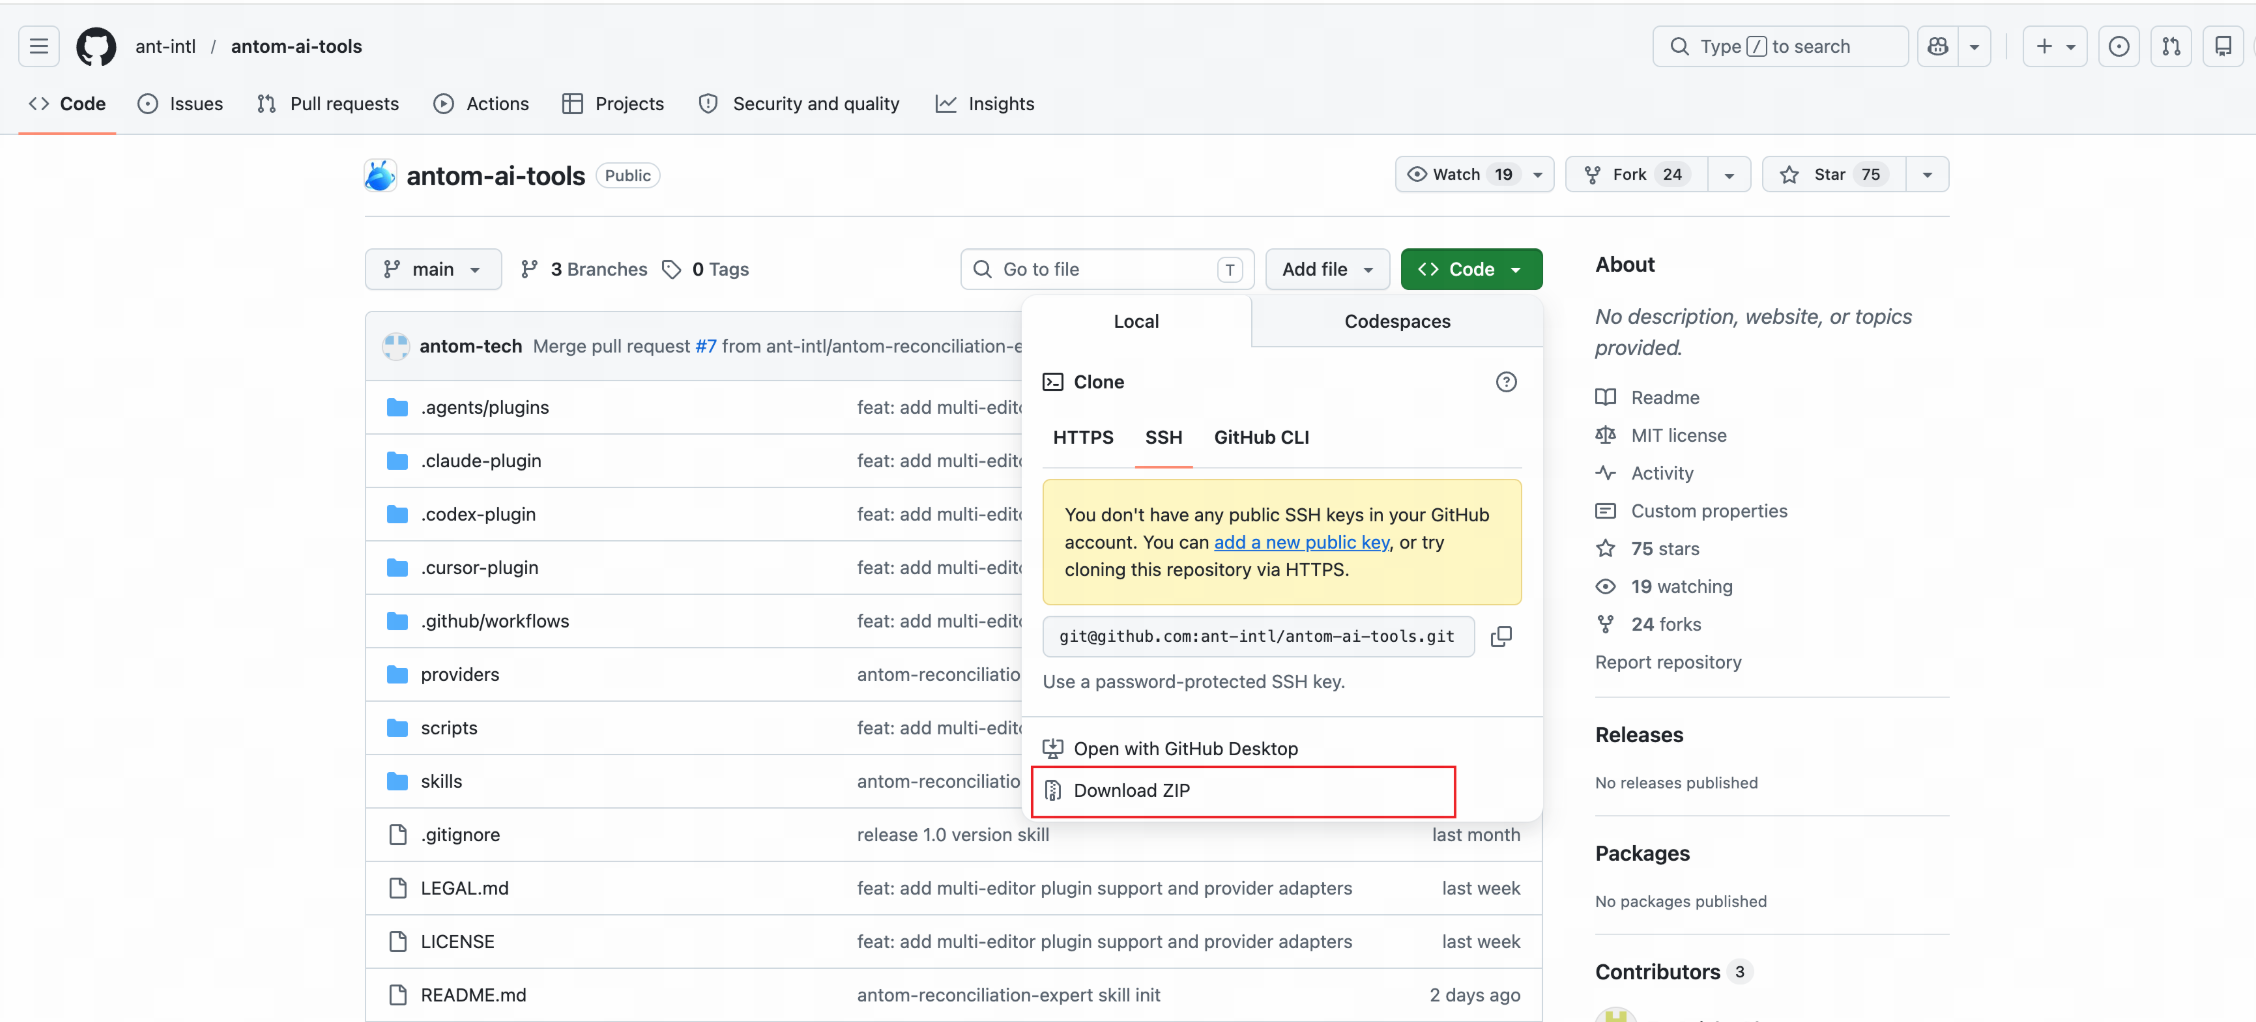
Task: Open the LEGAL.md file
Action: (x=464, y=888)
